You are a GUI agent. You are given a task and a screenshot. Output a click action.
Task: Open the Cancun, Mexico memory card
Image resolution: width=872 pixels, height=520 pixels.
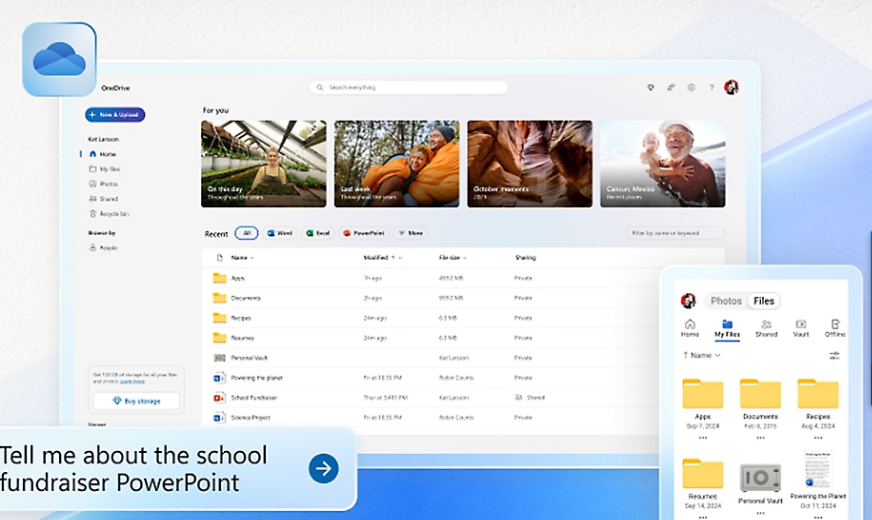pyautogui.click(x=662, y=164)
